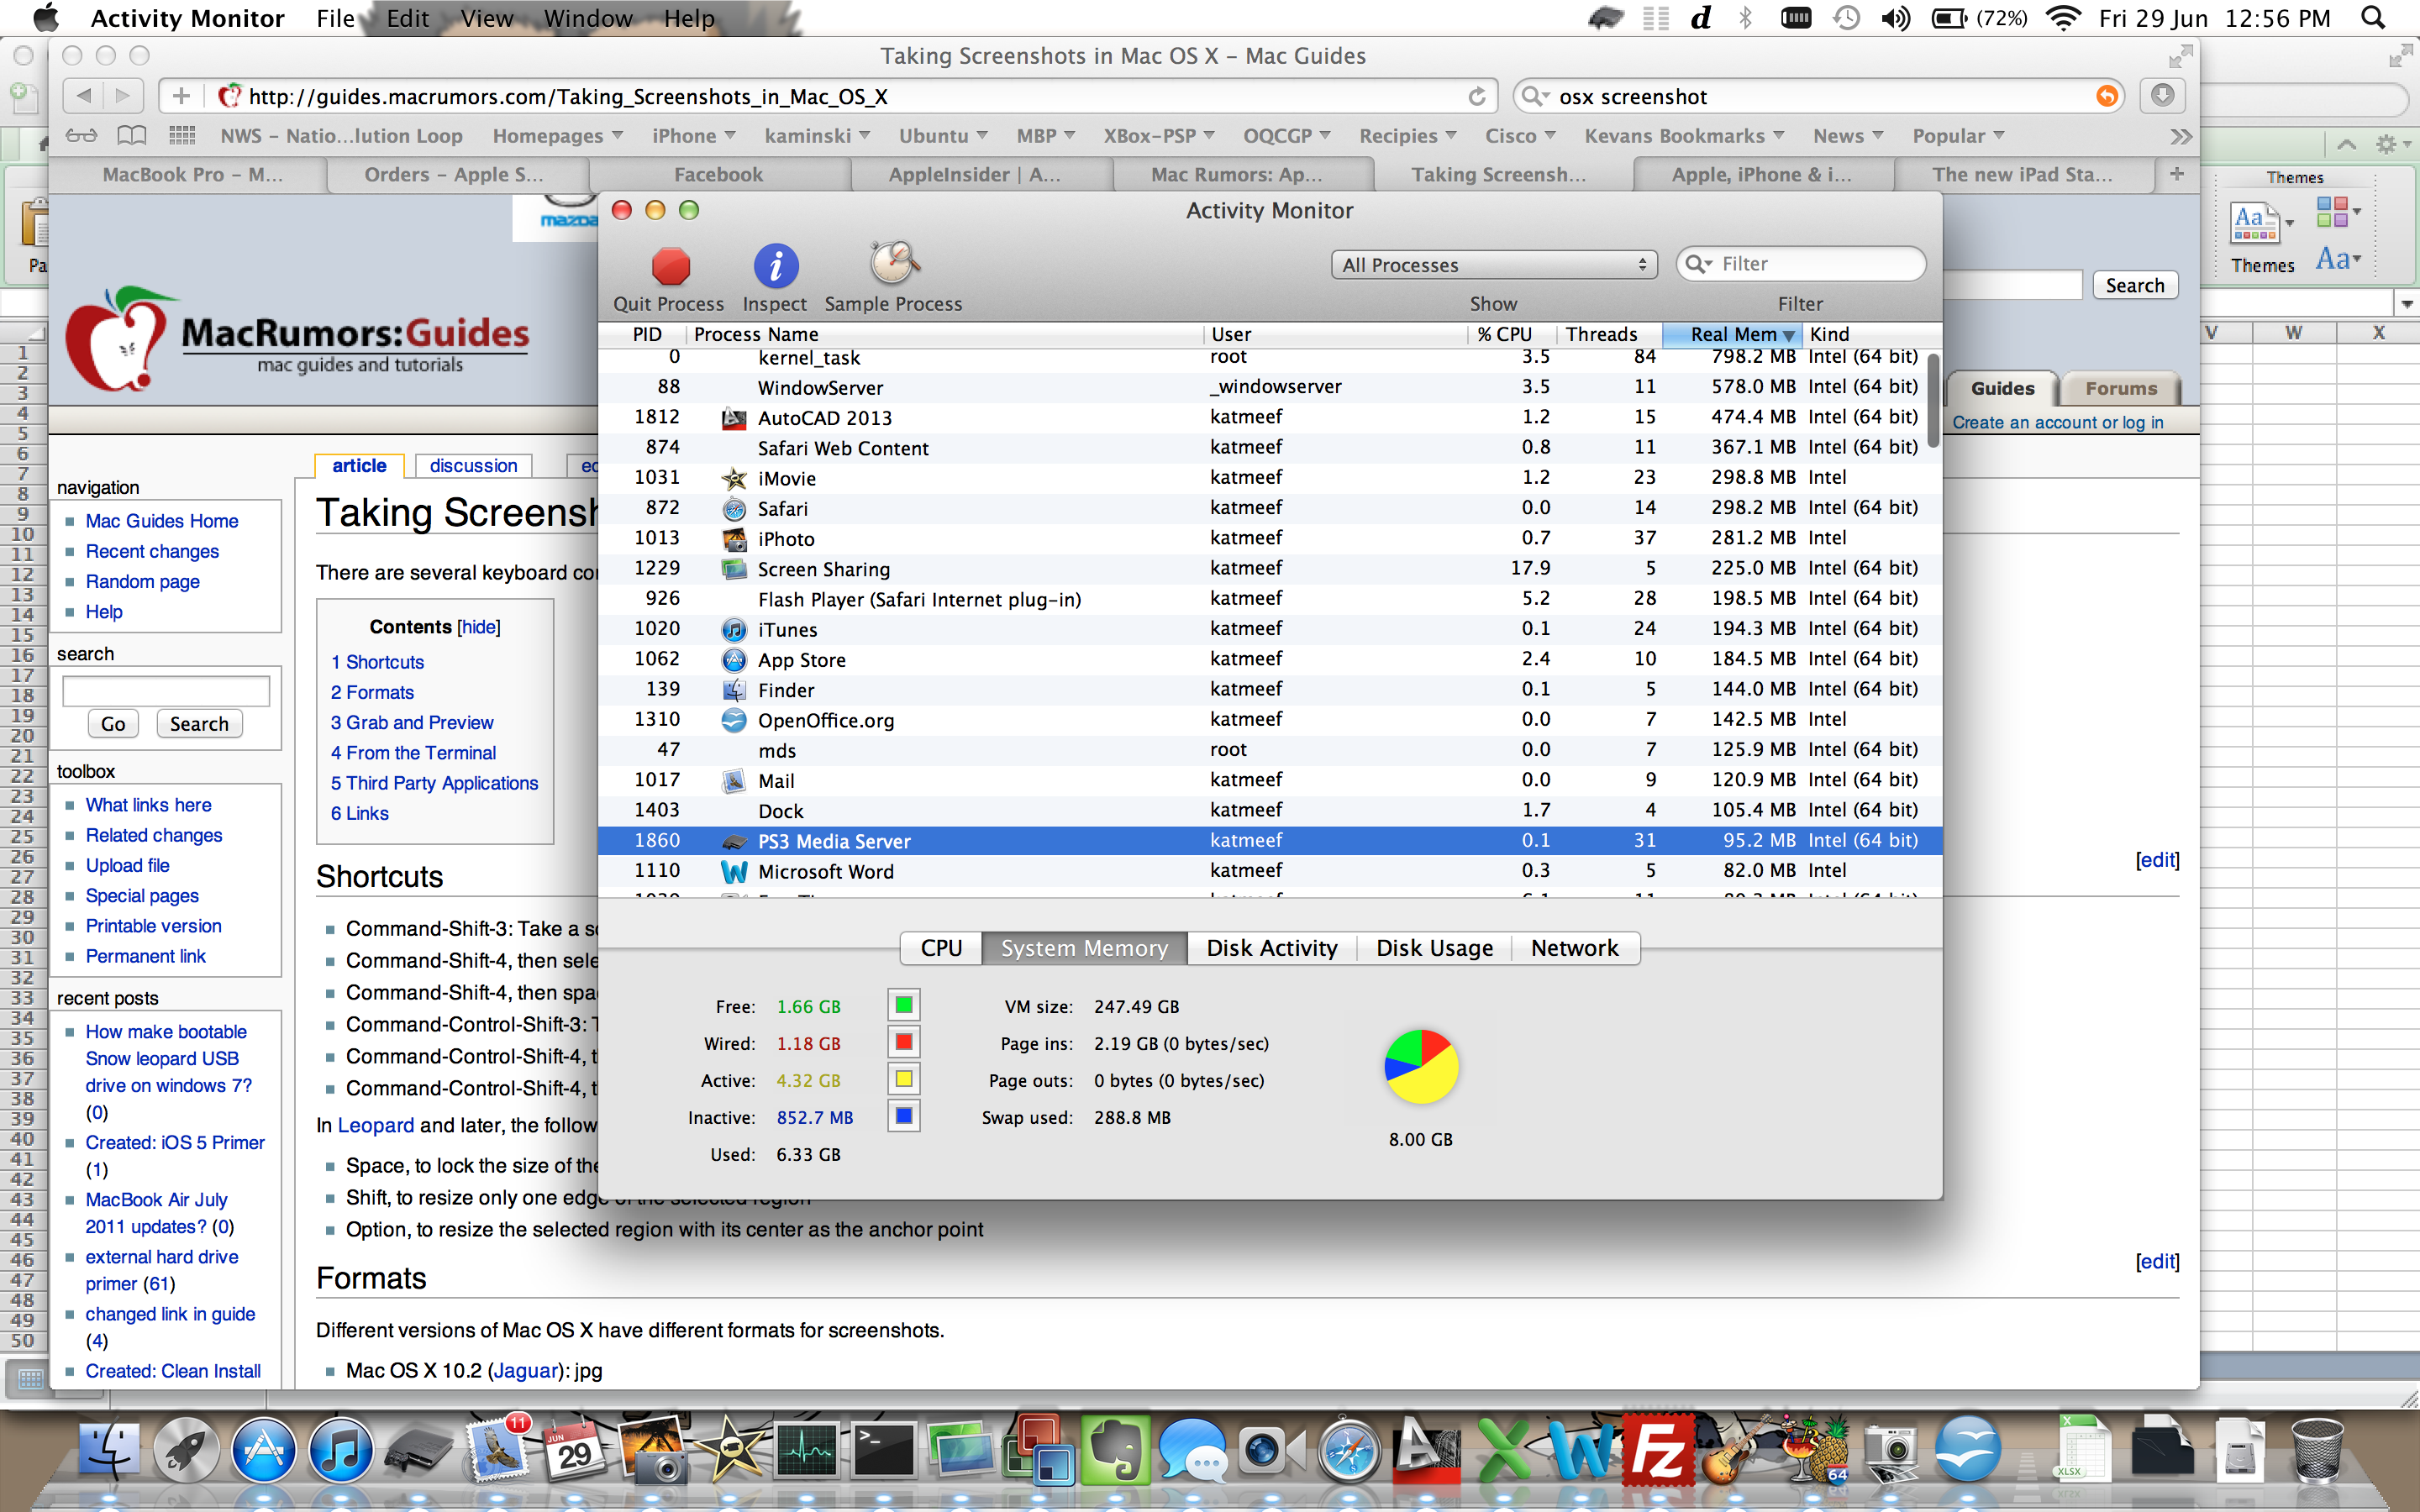Viewport: 2420px width, 1512px height.
Task: Switch to the Network tab
Action: [1575, 948]
